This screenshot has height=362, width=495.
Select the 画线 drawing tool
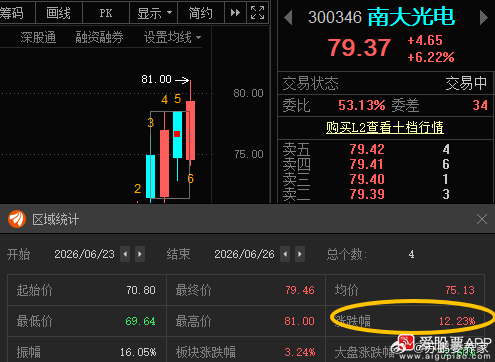(58, 13)
